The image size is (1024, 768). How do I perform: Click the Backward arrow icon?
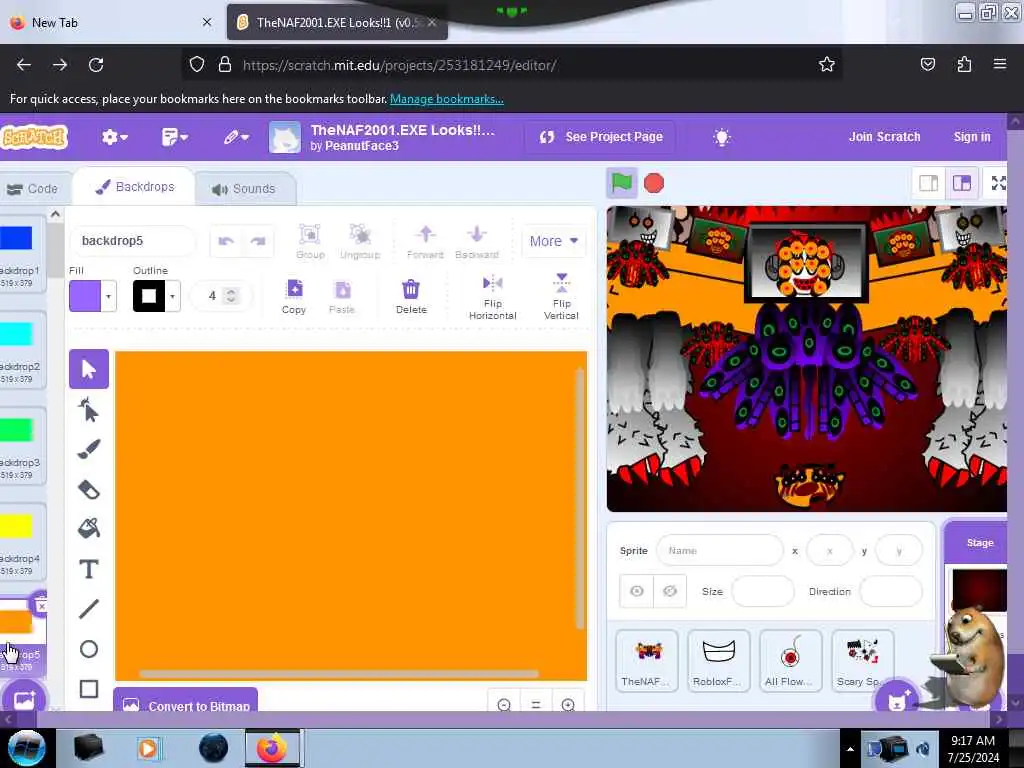coord(477,241)
